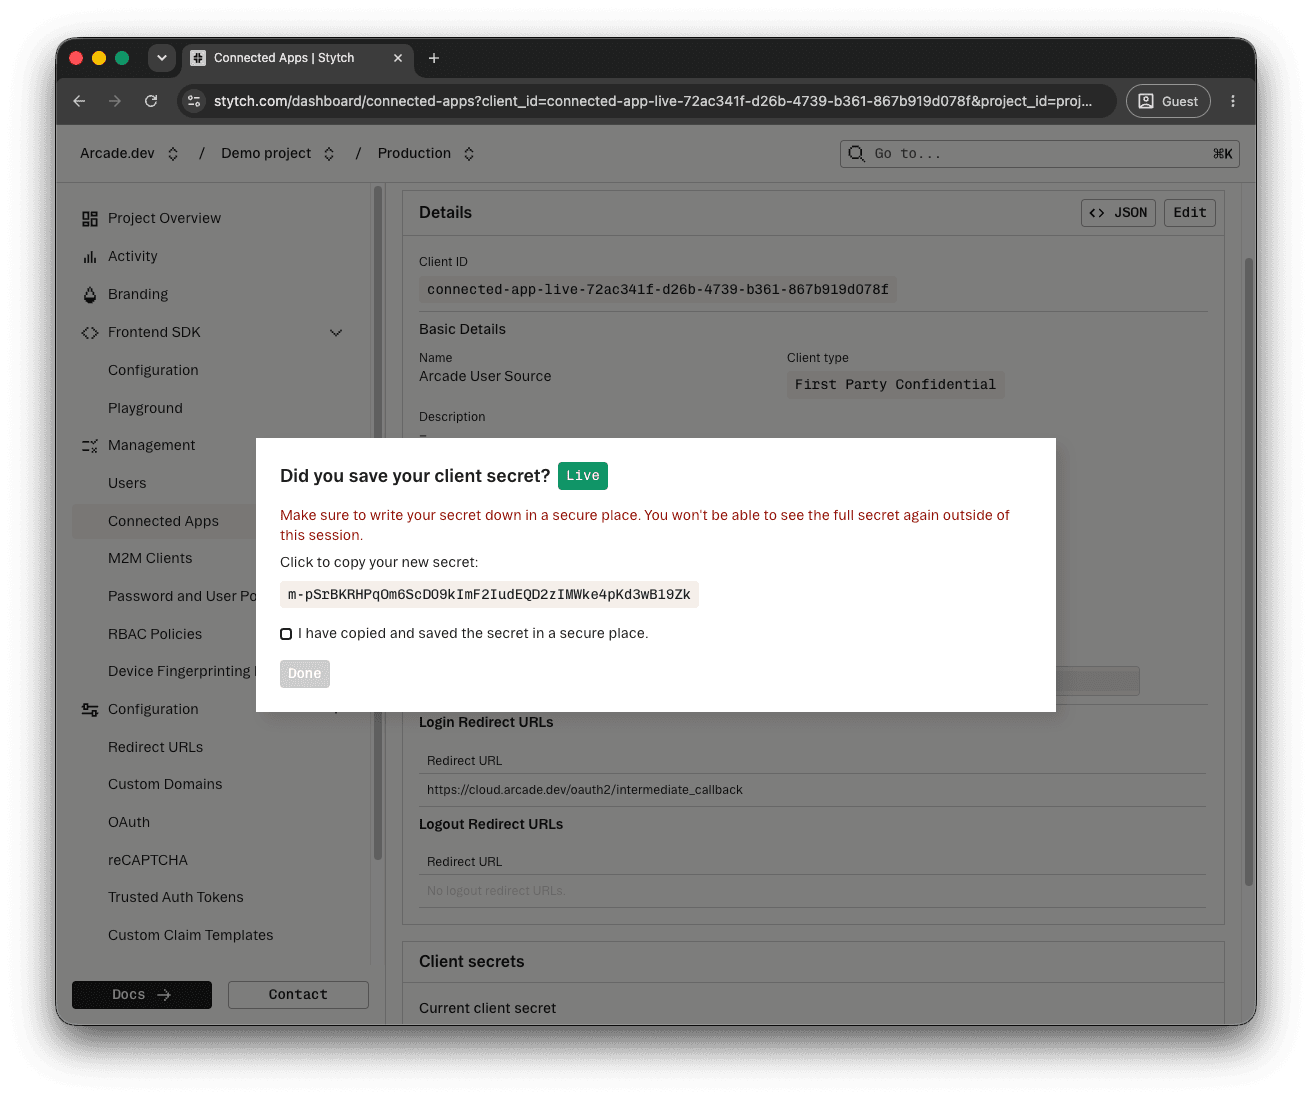1312x1099 pixels.
Task: Click the intermediate_callback redirect URL text
Action: tap(584, 790)
